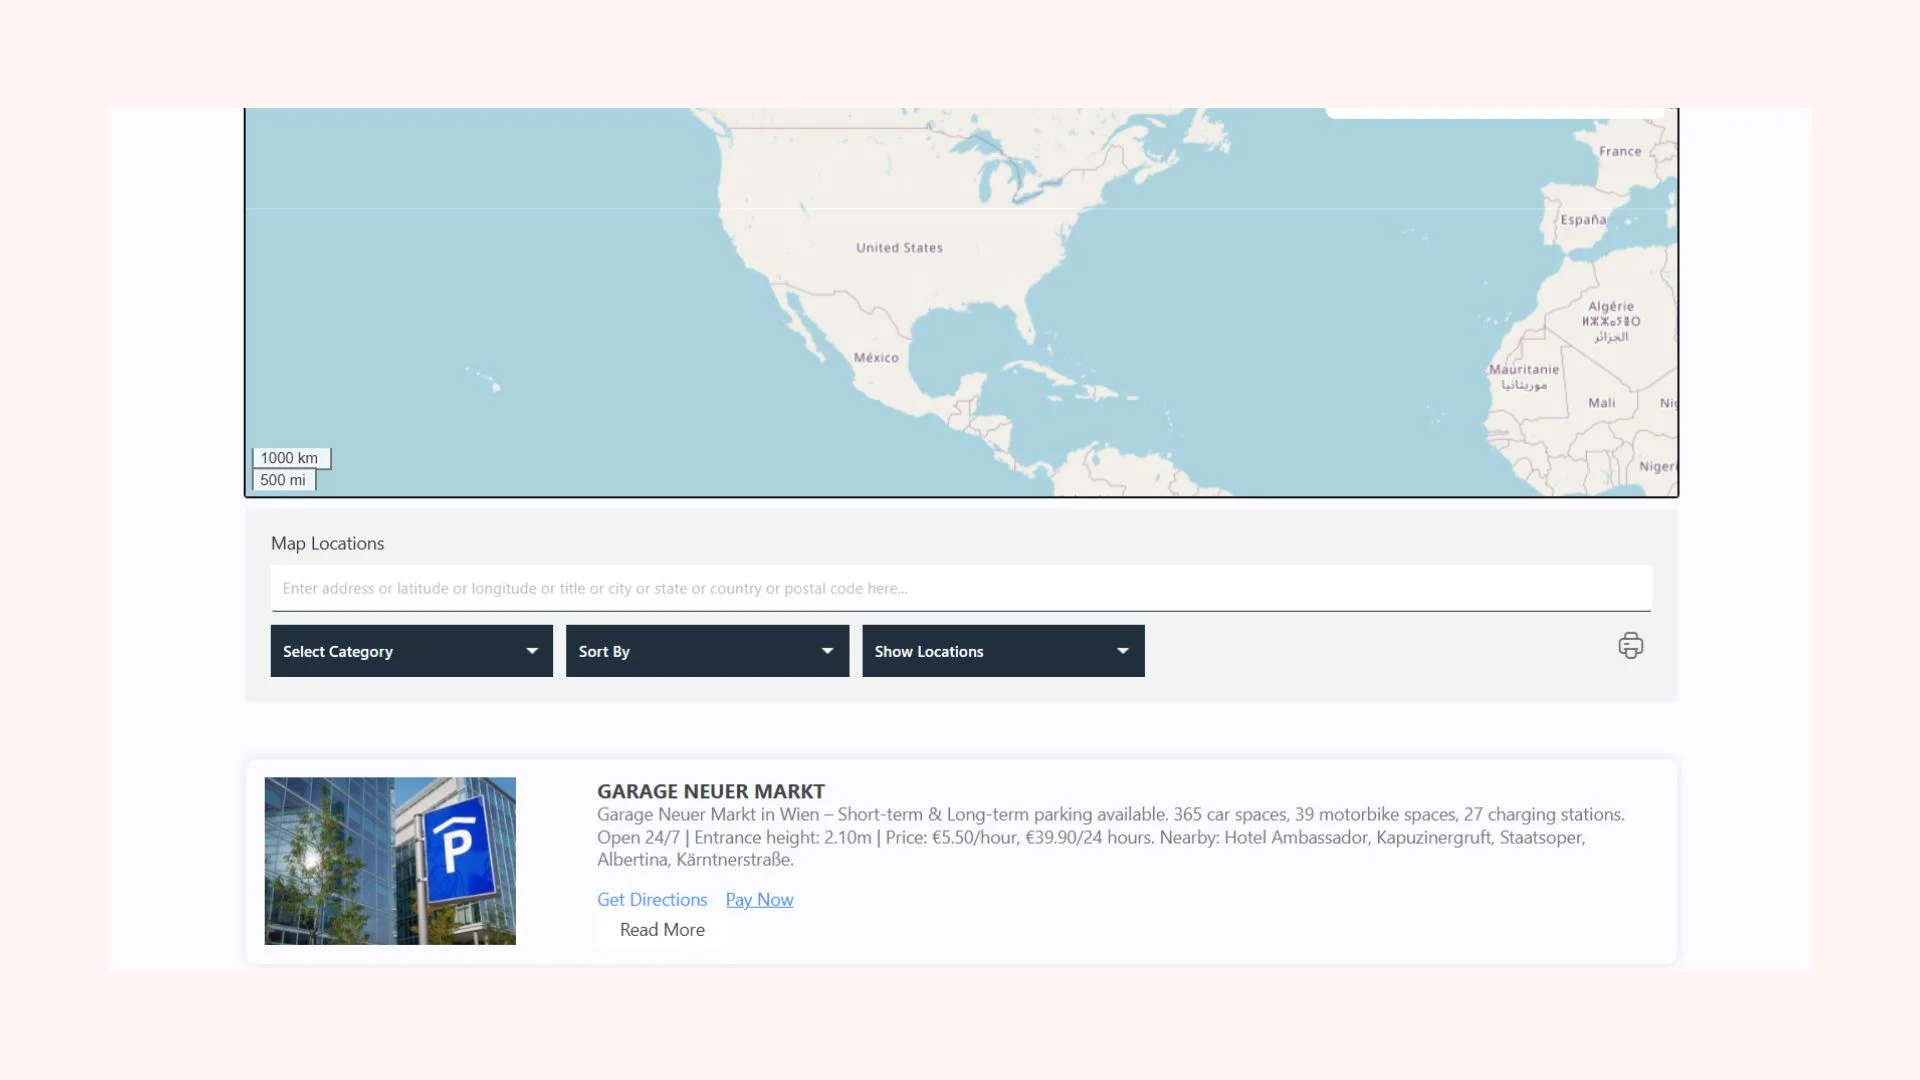Open the Show Locations dropdown
The width and height of the screenshot is (1920, 1080).
(x=1003, y=651)
